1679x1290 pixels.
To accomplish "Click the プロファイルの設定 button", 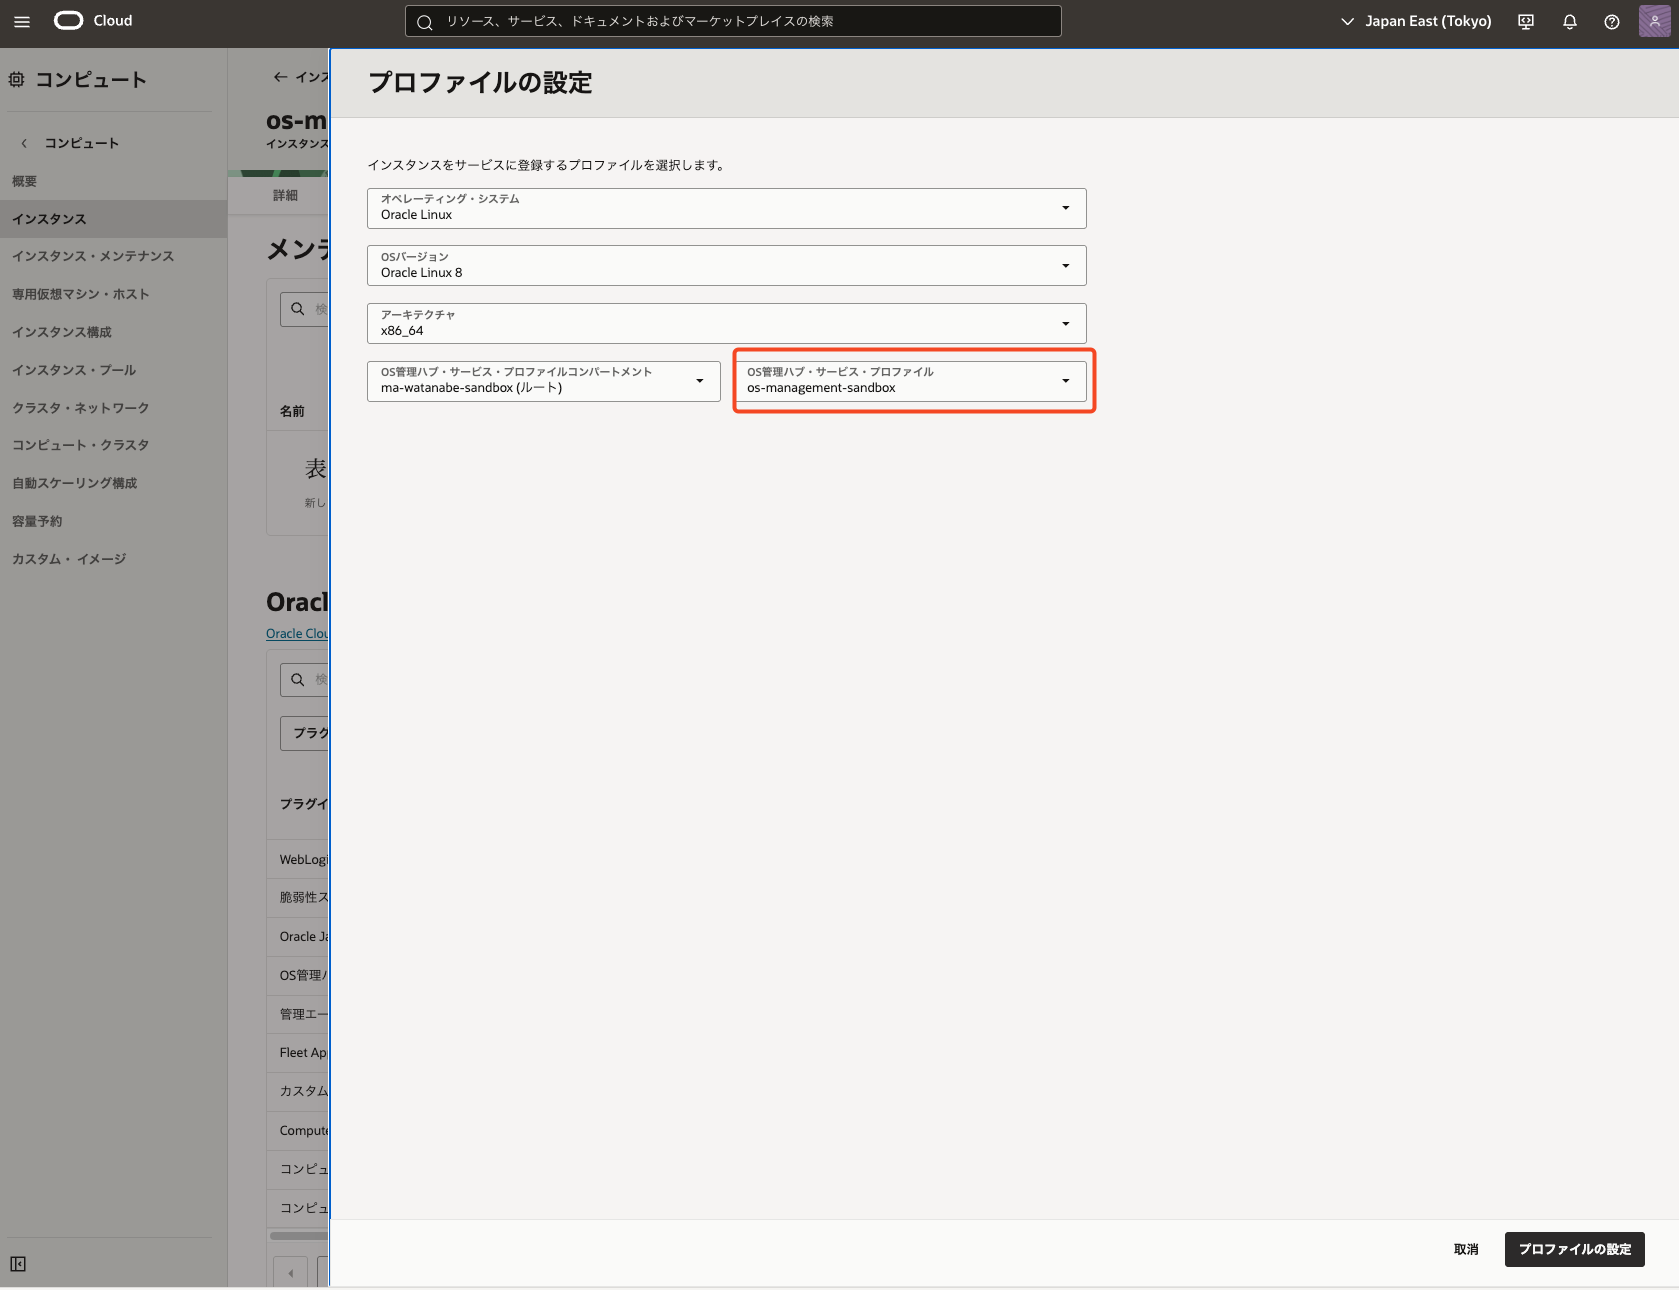I will click(1574, 1249).
